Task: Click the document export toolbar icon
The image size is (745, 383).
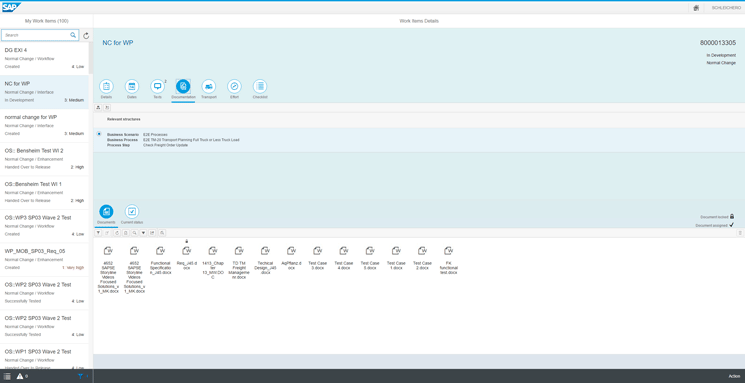Action: [x=152, y=233]
